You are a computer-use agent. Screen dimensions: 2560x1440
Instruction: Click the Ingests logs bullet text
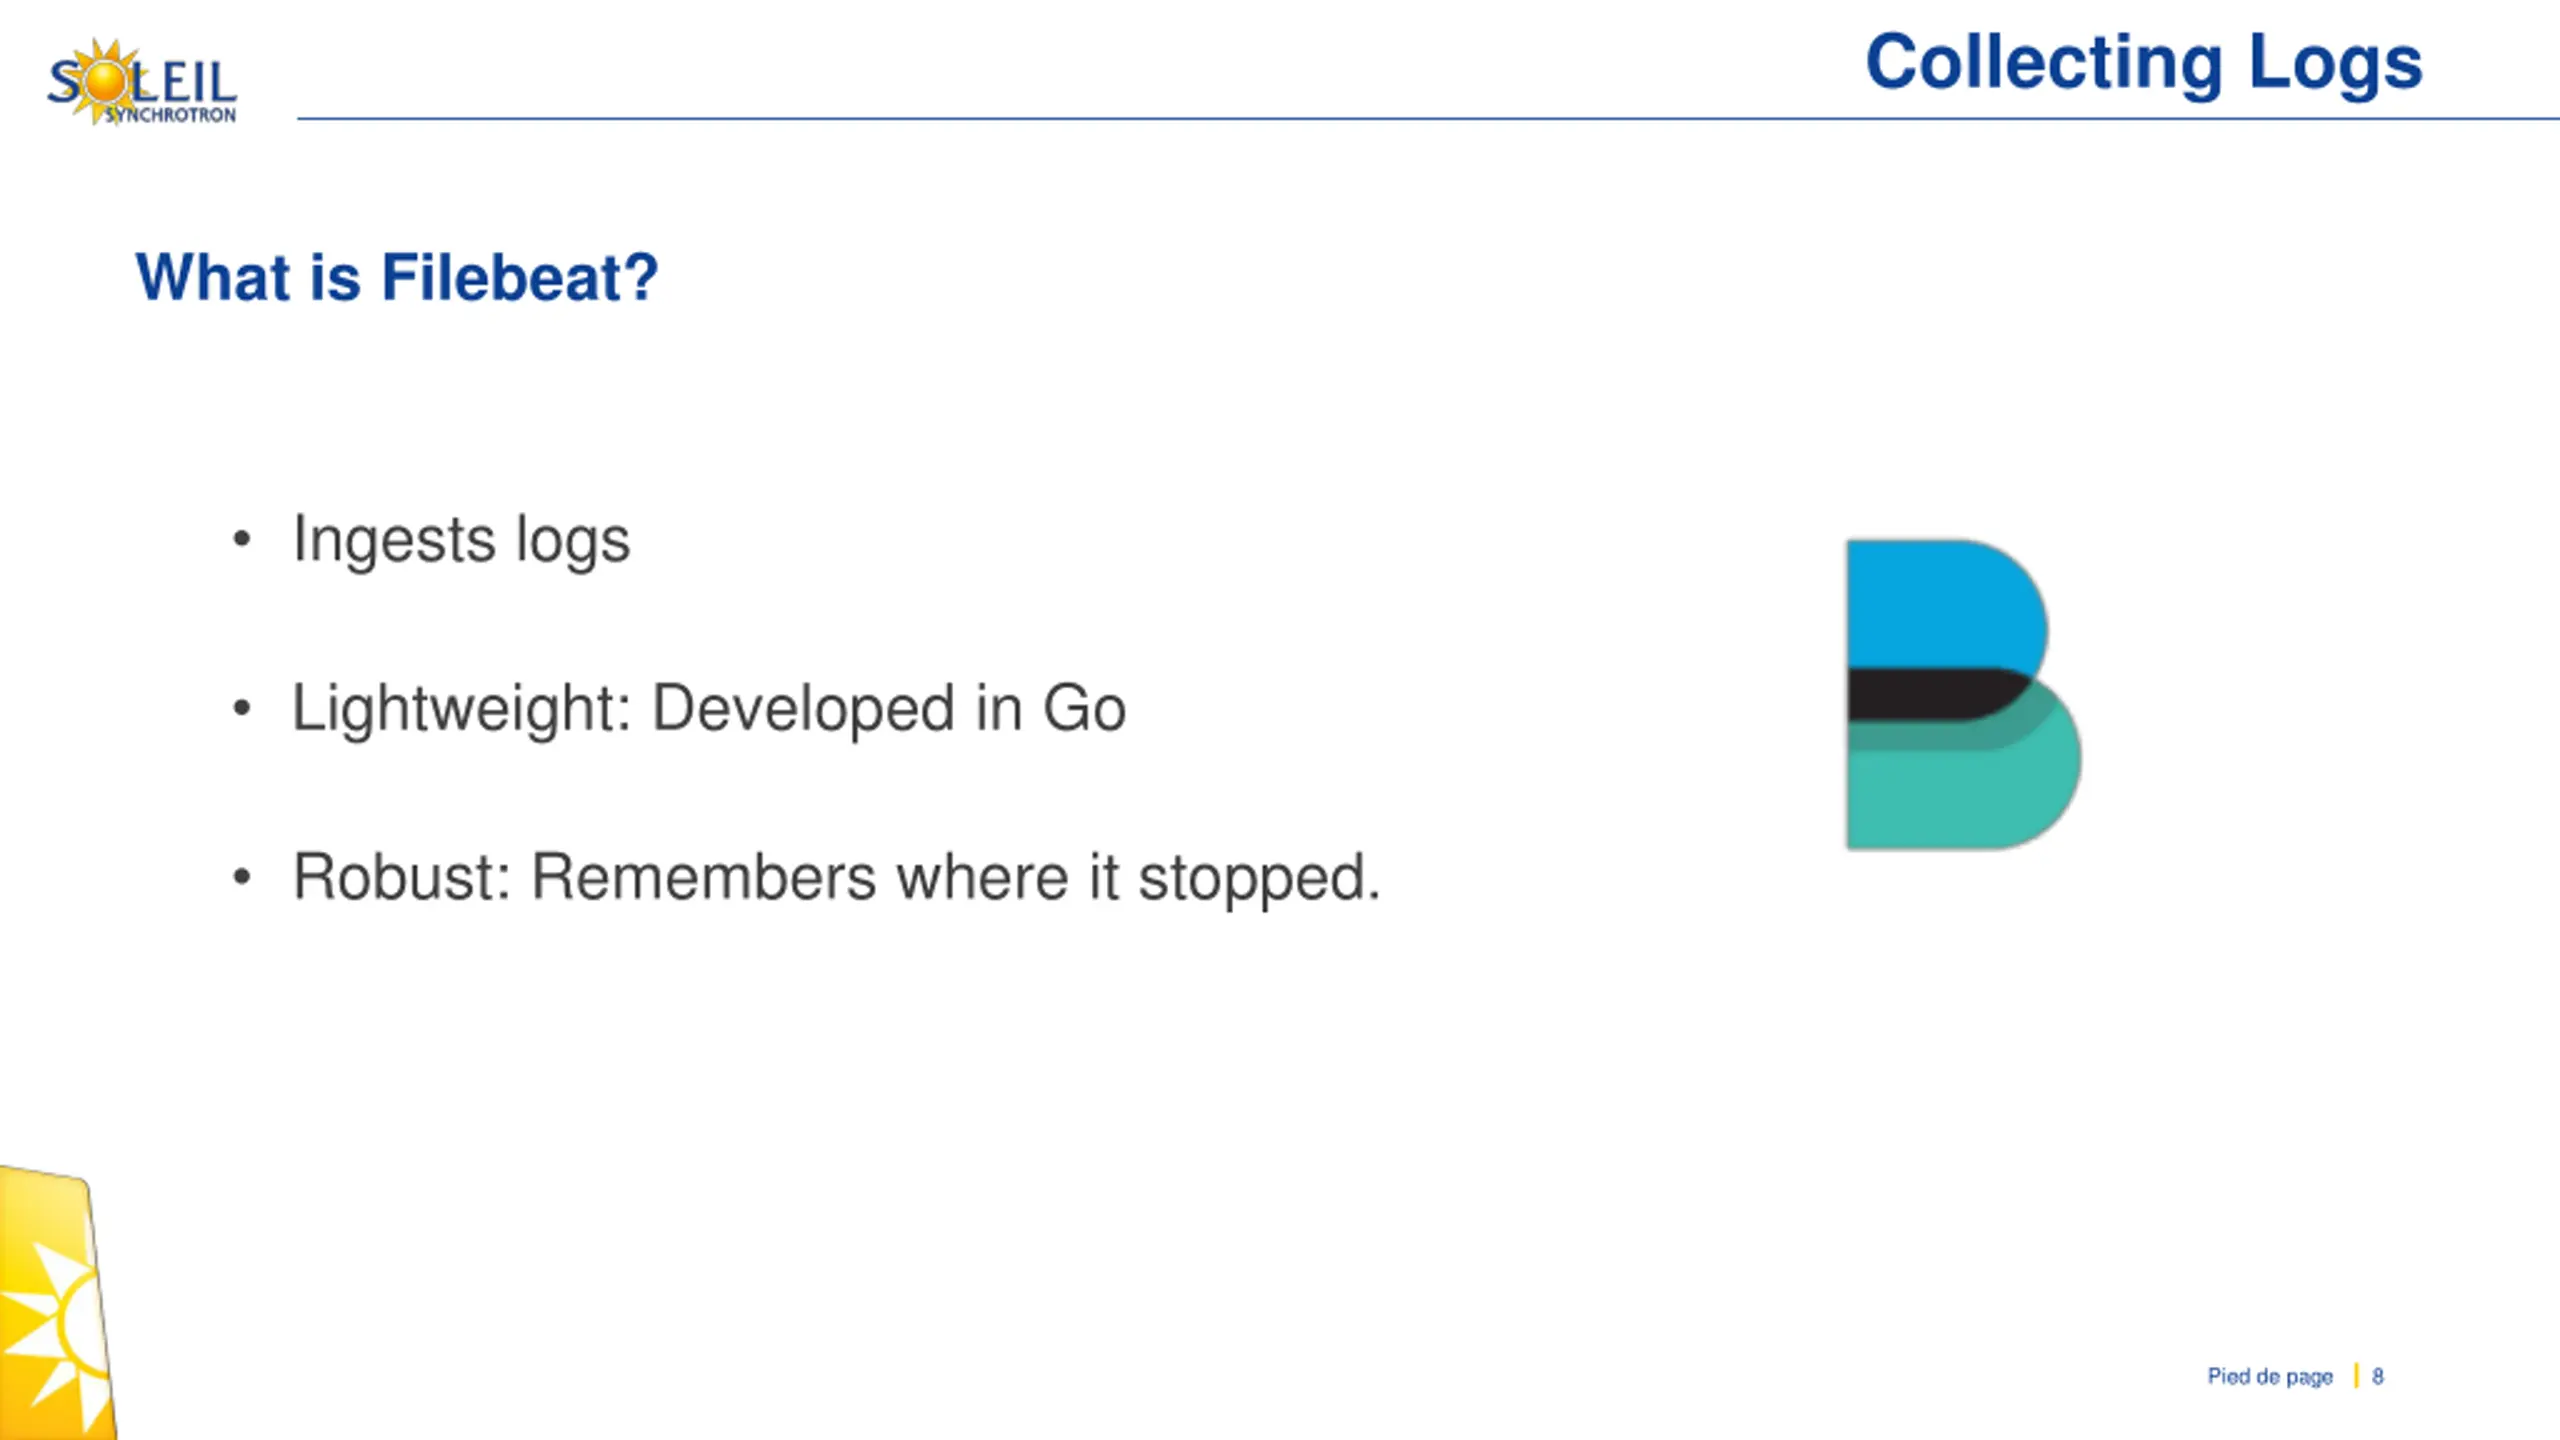(x=461, y=541)
